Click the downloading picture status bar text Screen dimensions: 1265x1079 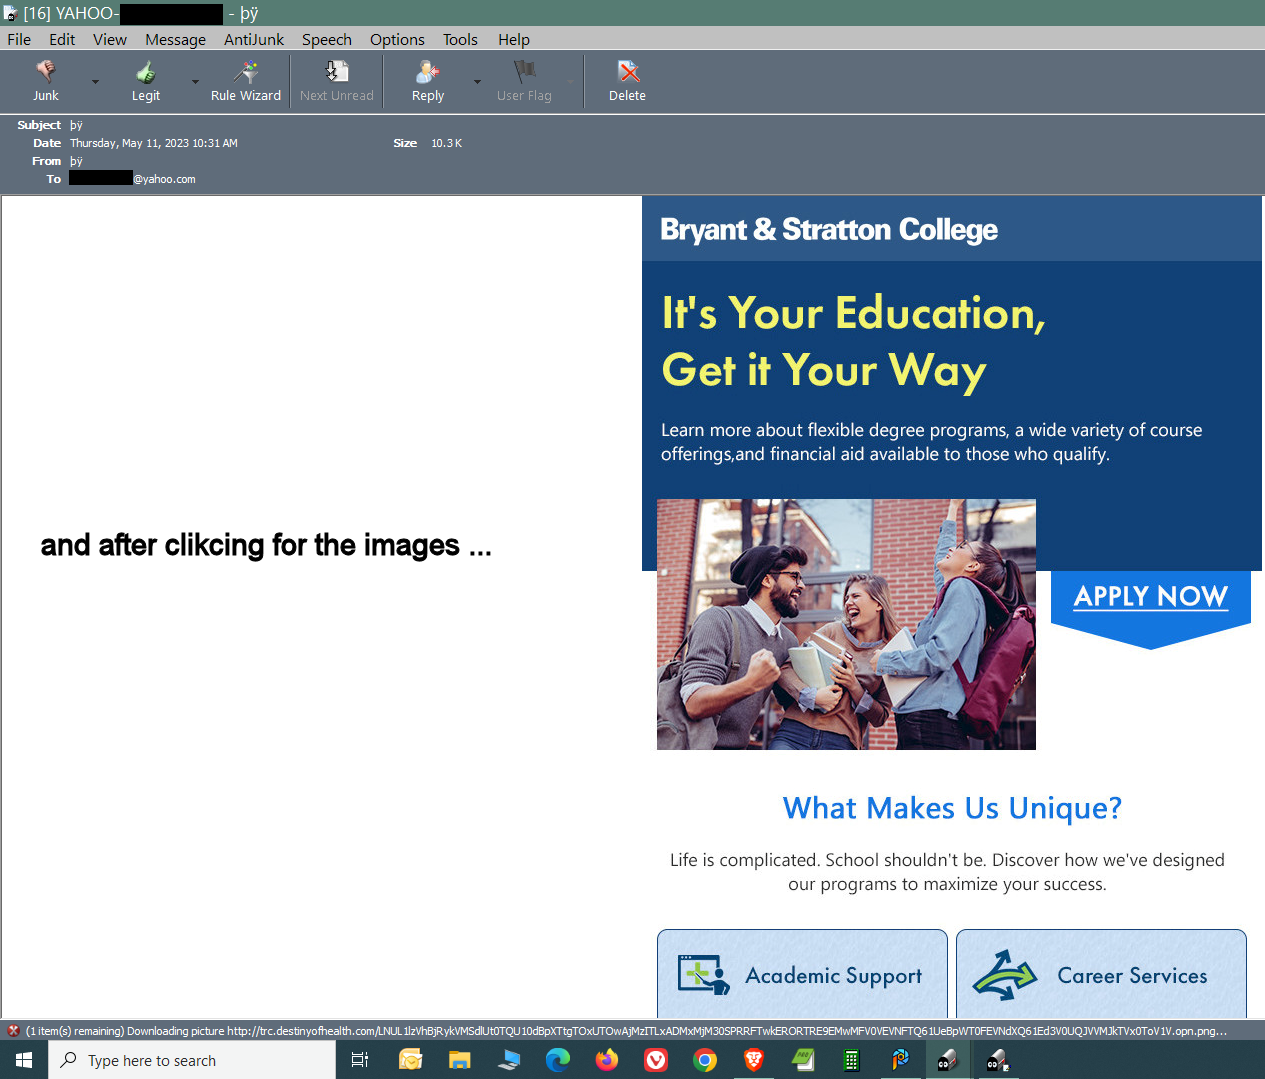click(626, 1031)
